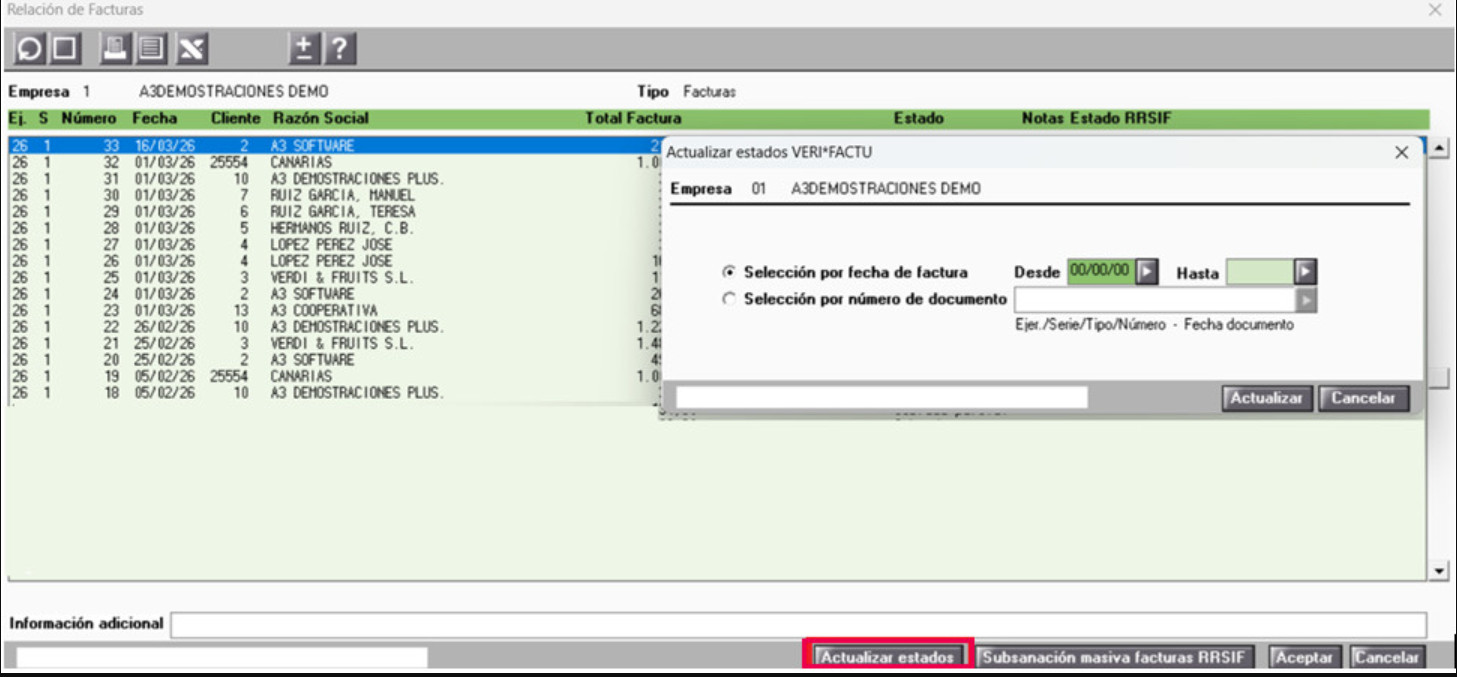Close the Actualizar estados VERI*FACTU dialog
Image resolution: width=1457 pixels, height=677 pixels.
pyautogui.click(x=1401, y=153)
